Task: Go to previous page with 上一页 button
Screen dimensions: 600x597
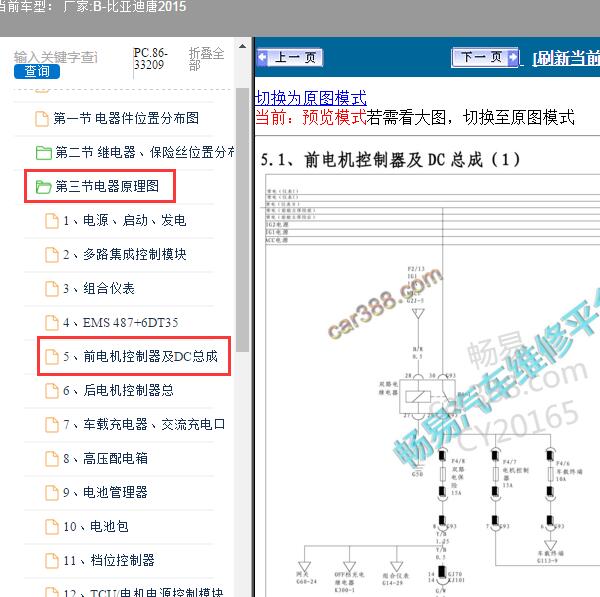Action: [289, 58]
